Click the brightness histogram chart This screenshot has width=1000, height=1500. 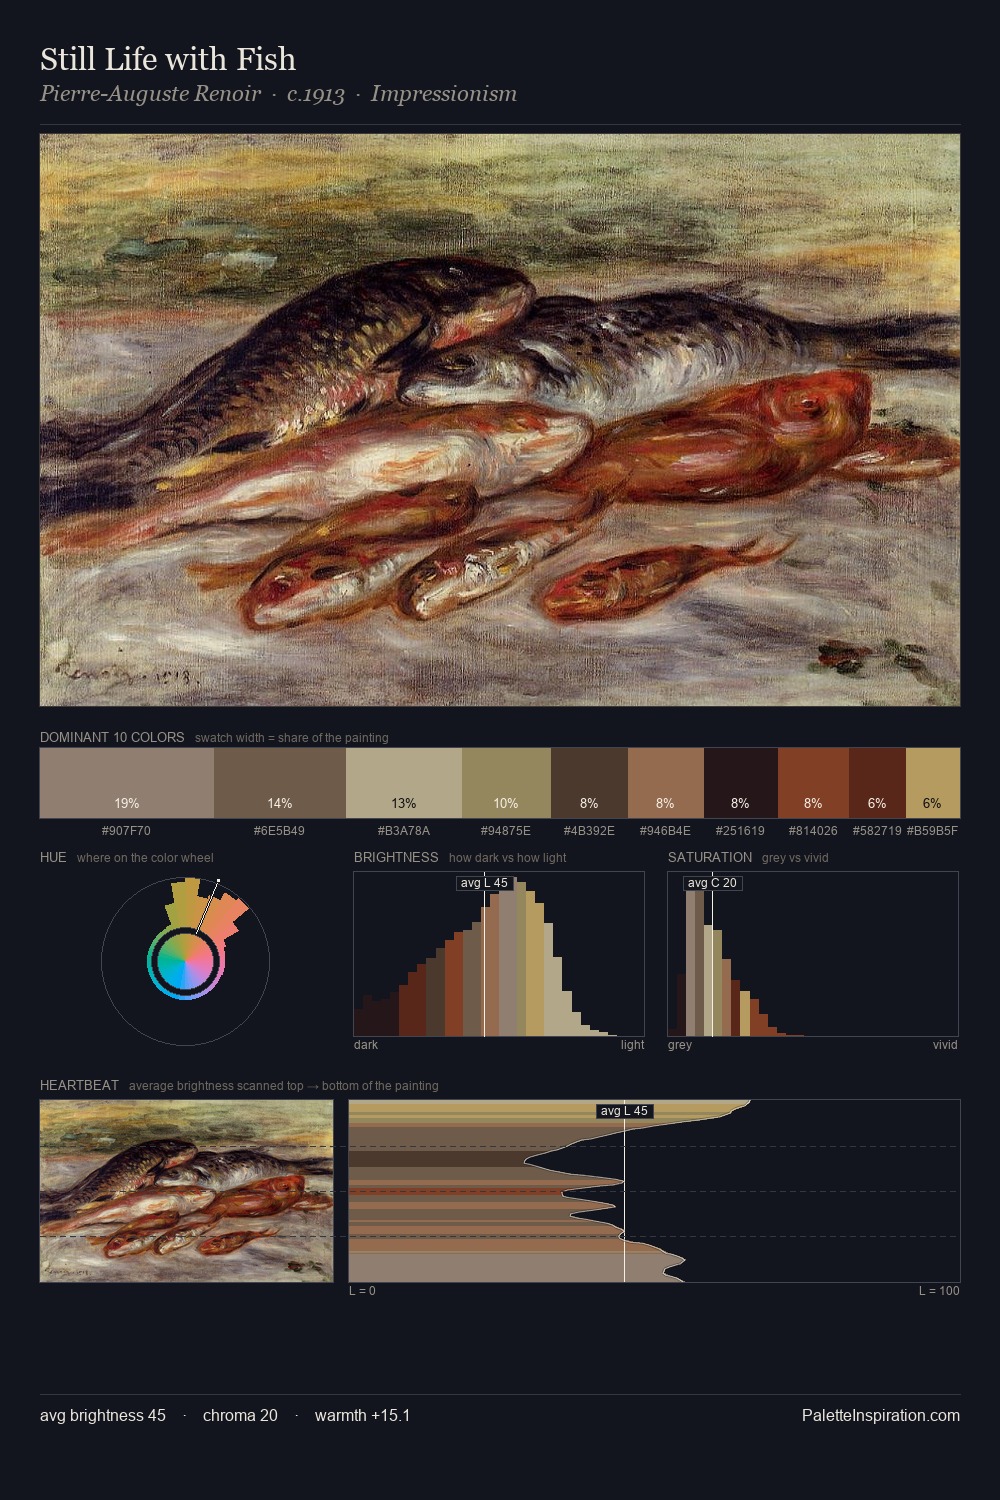coord(499,954)
